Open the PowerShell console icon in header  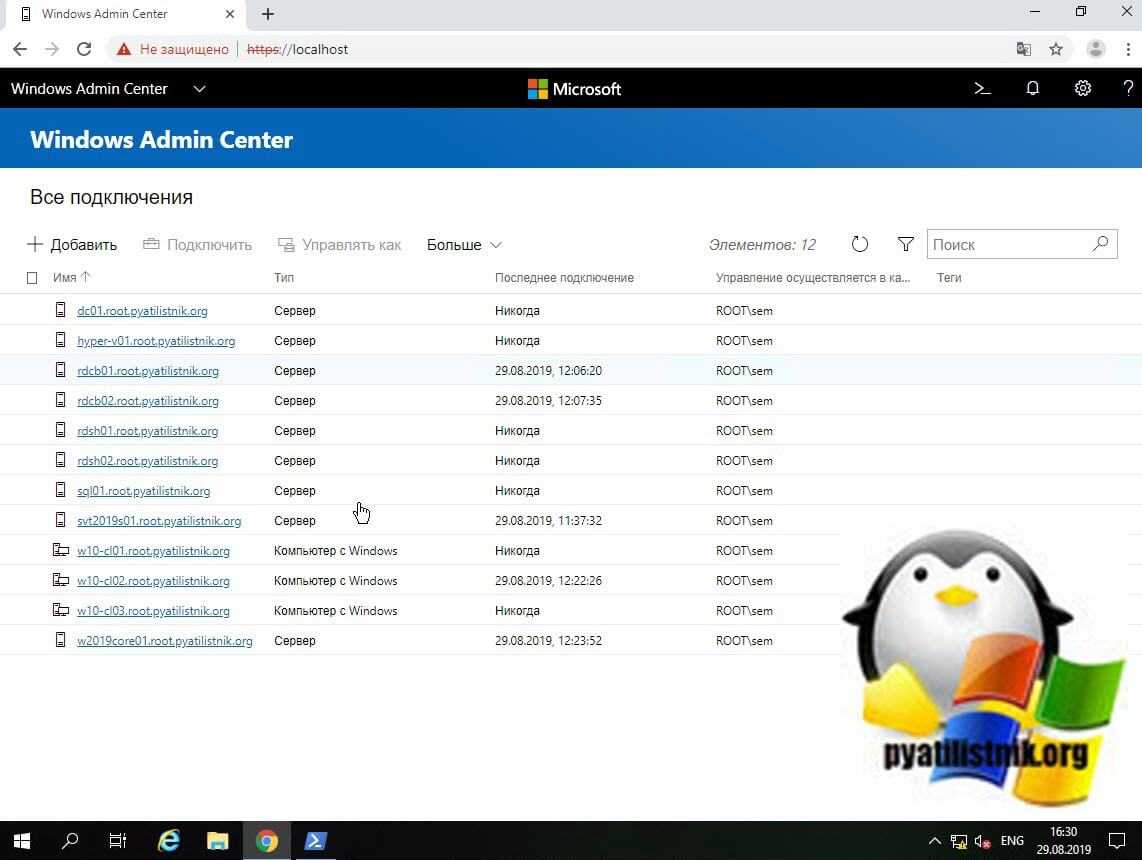pos(982,89)
